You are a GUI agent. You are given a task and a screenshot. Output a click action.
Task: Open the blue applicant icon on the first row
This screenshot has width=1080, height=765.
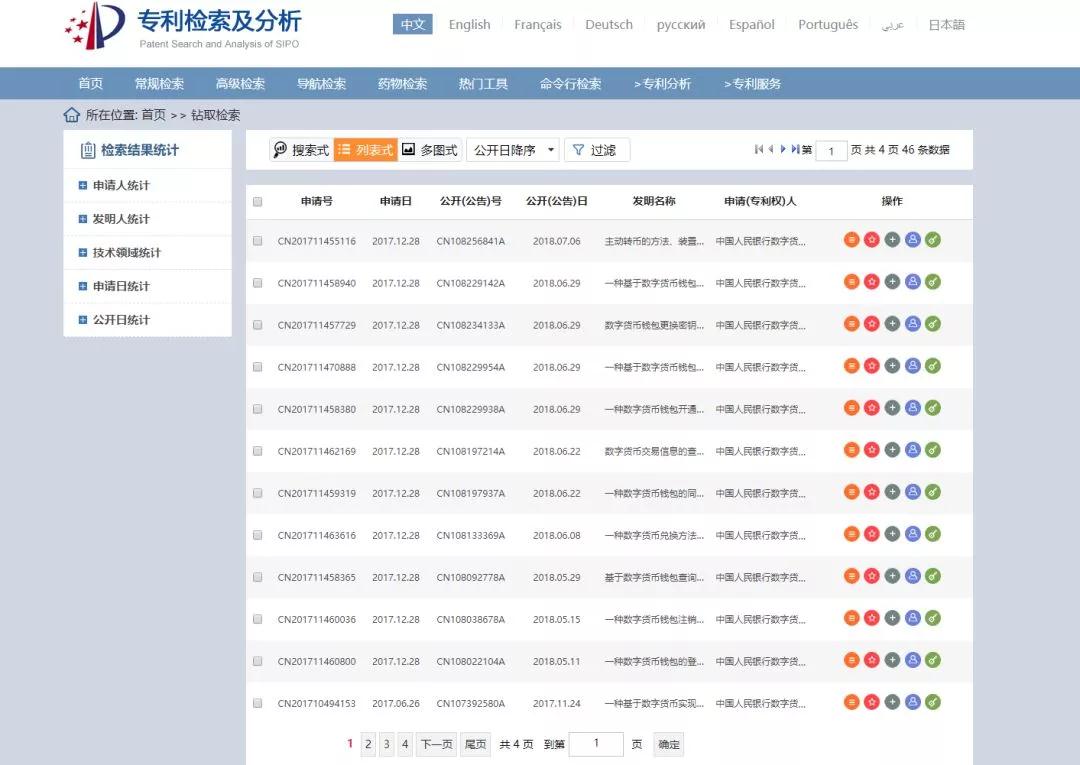tap(912, 239)
